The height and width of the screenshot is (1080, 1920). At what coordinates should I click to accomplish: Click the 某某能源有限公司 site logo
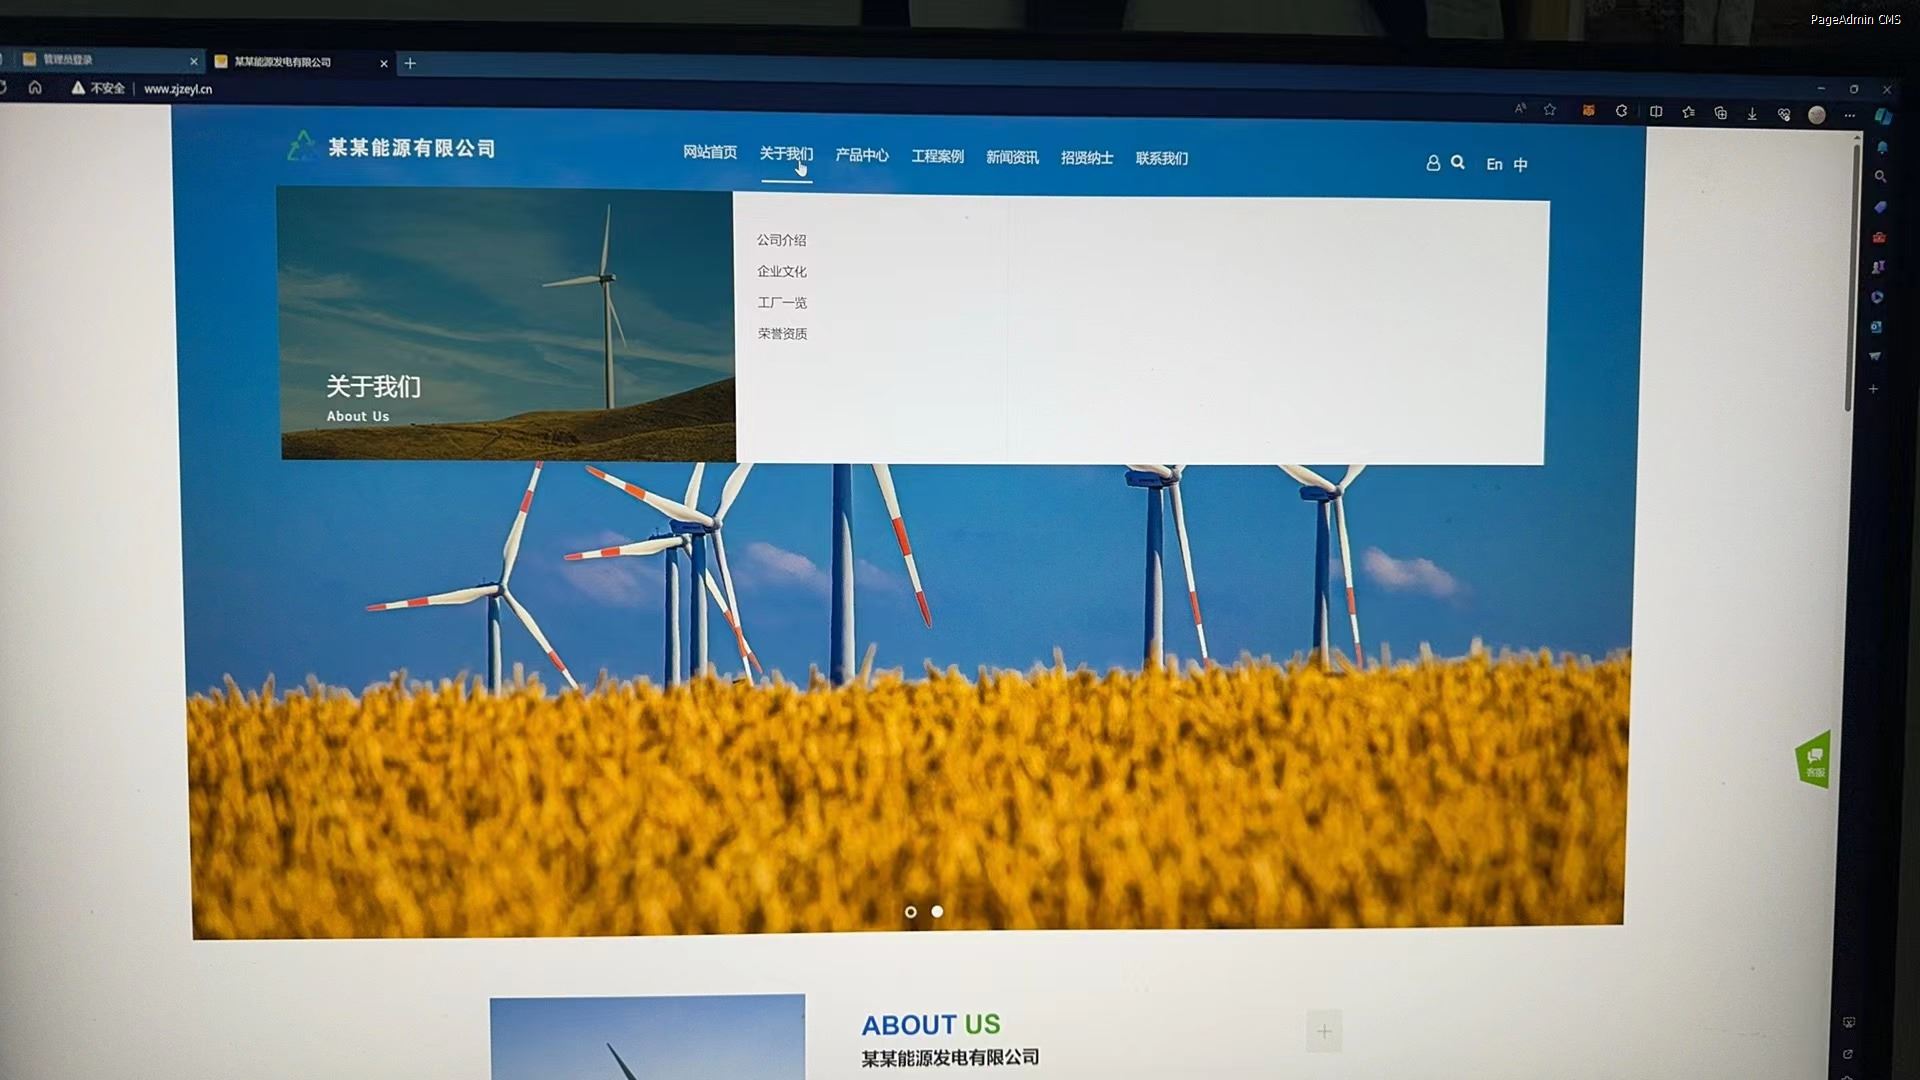[391, 147]
